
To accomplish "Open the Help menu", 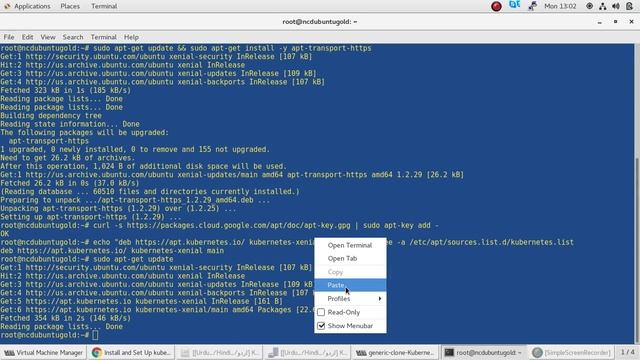I will 131,37.
